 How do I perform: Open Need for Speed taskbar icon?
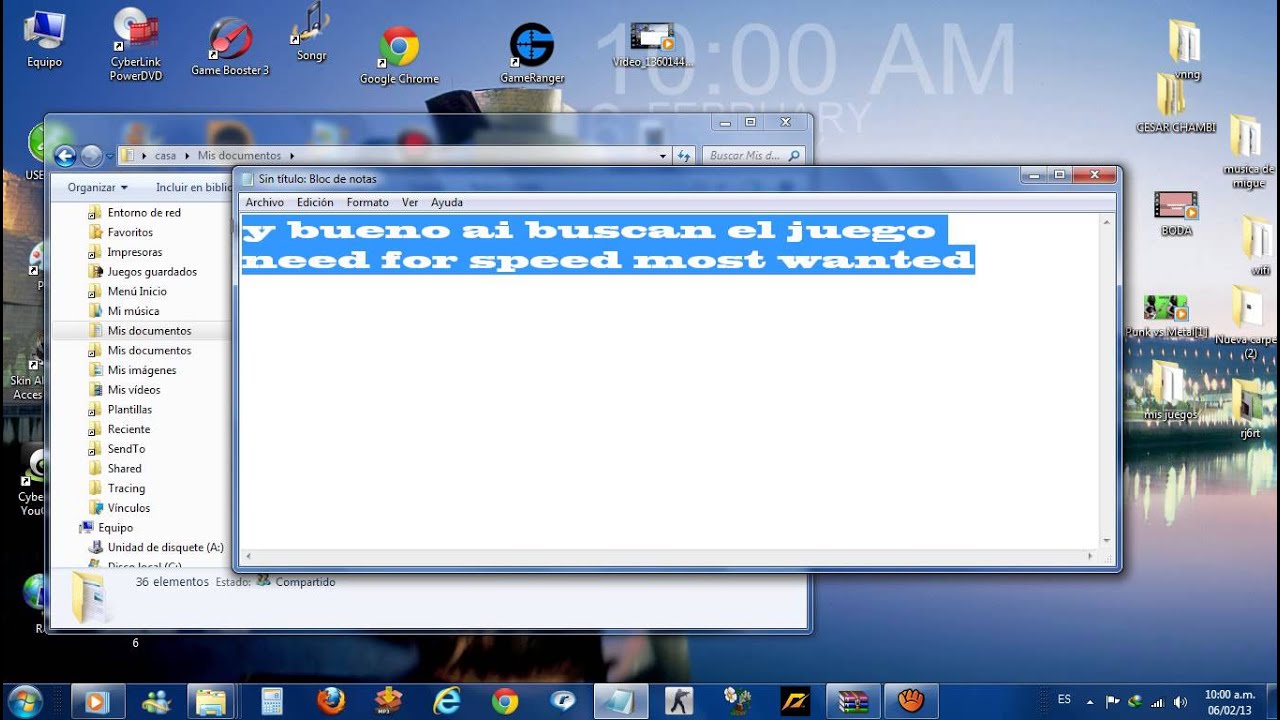tap(795, 701)
